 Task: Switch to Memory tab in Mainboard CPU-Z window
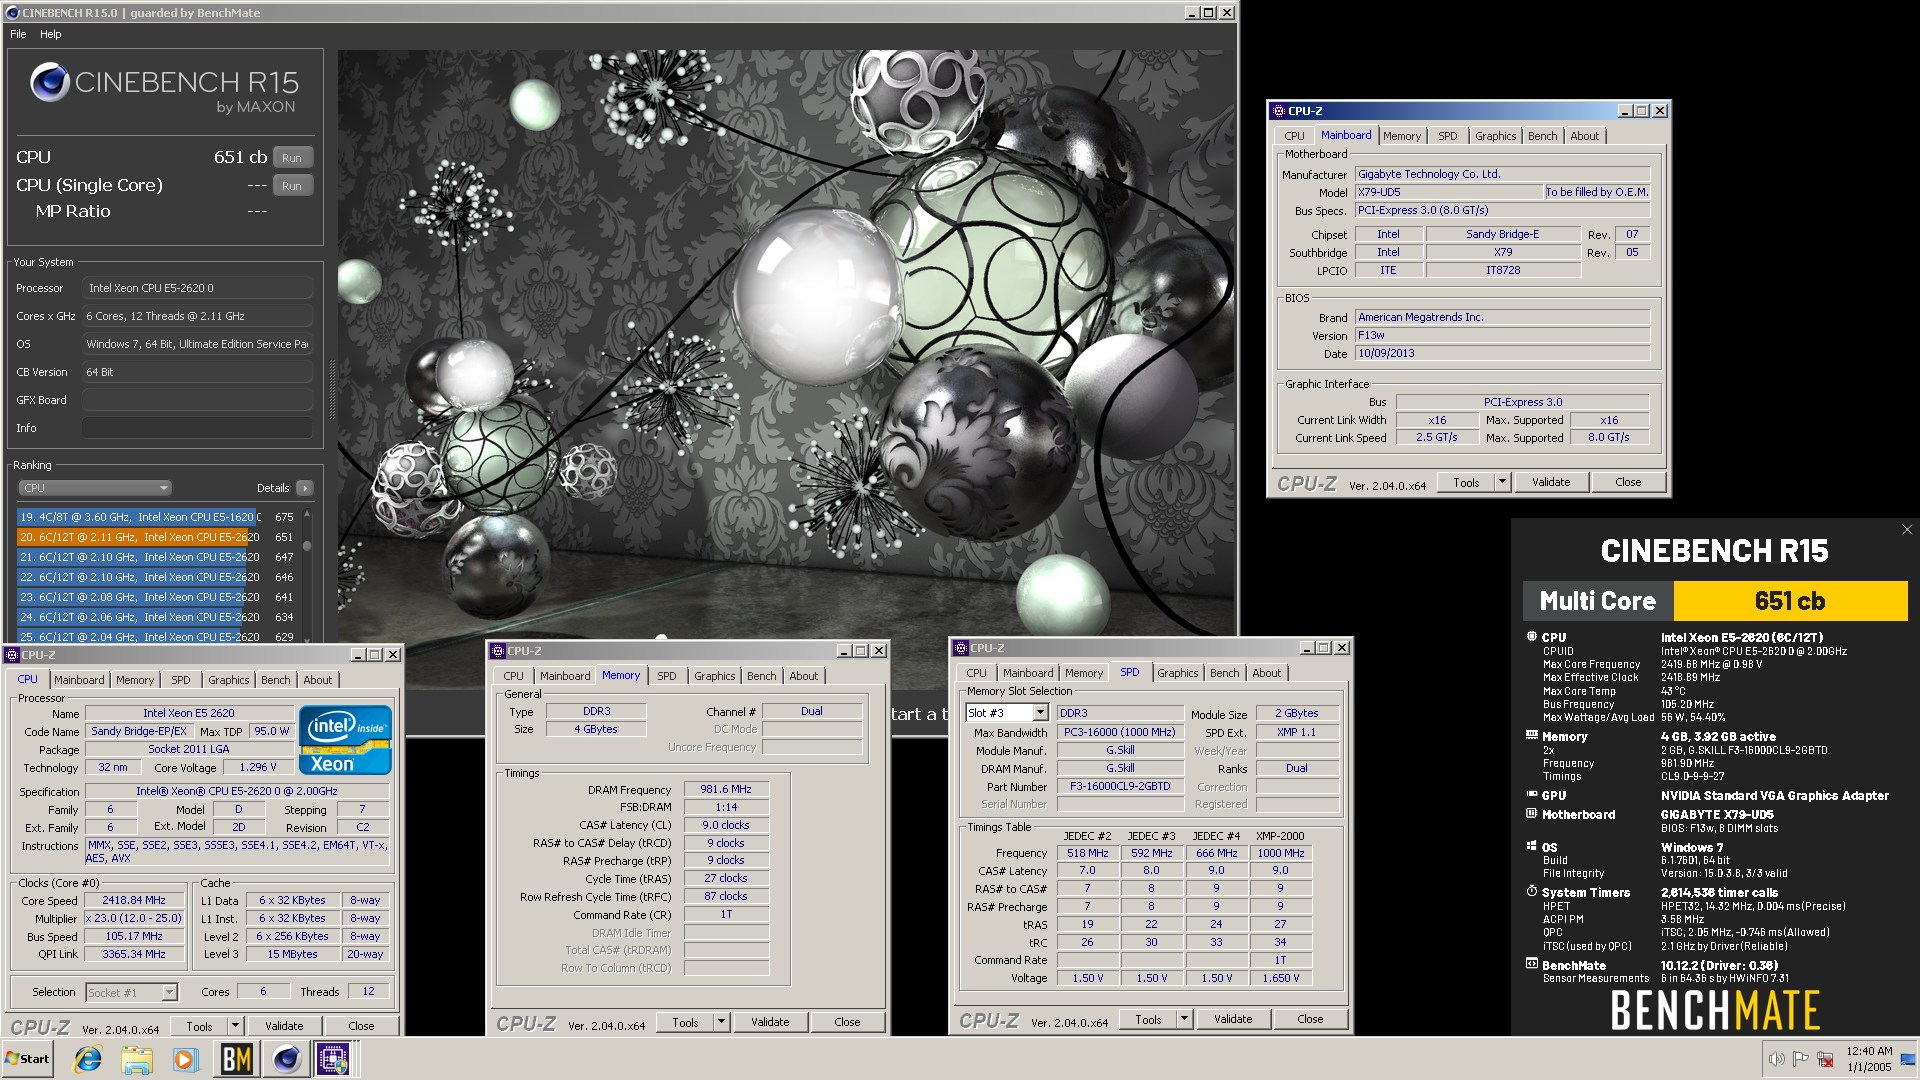click(1401, 136)
